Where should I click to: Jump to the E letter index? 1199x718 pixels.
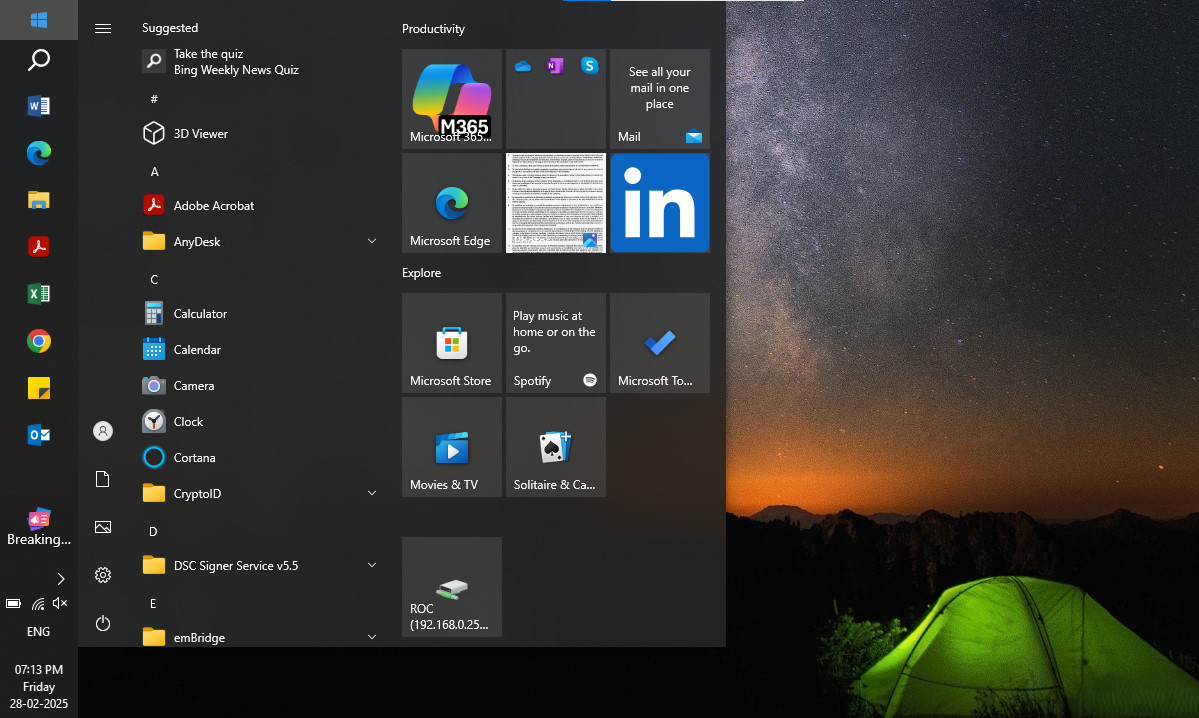[153, 603]
